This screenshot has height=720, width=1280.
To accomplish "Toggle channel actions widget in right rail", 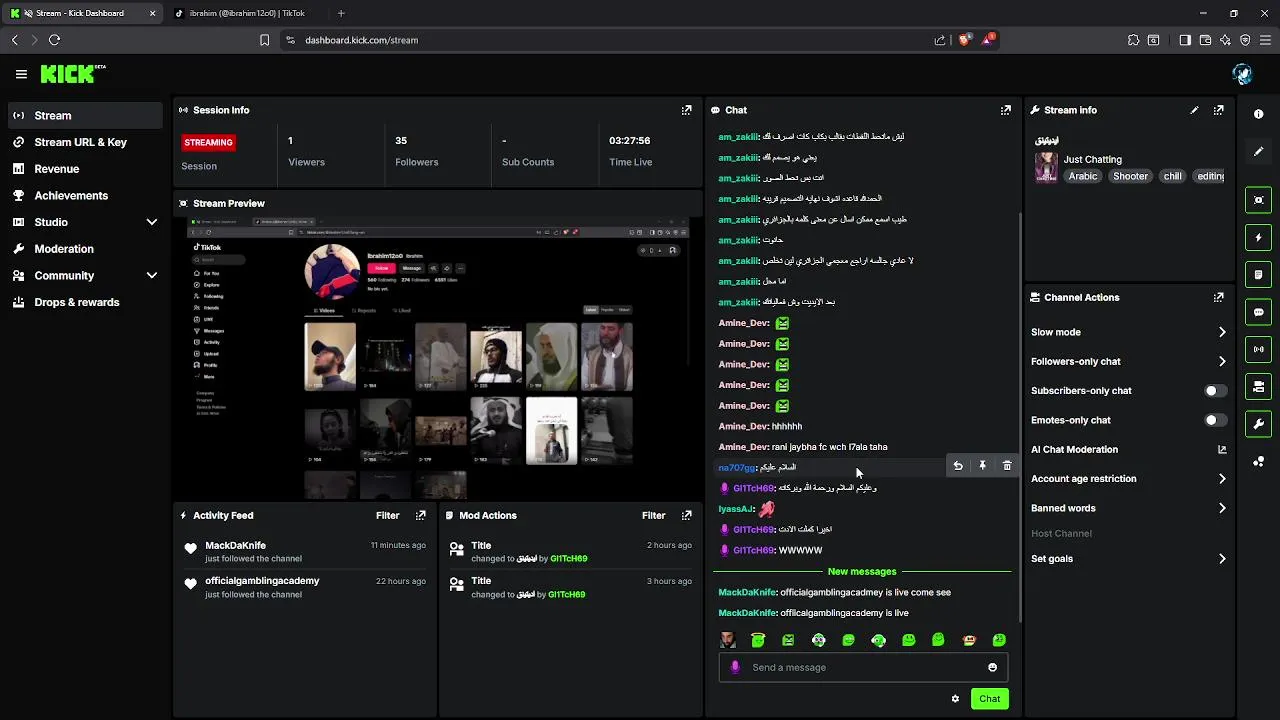I will tap(1258, 386).
